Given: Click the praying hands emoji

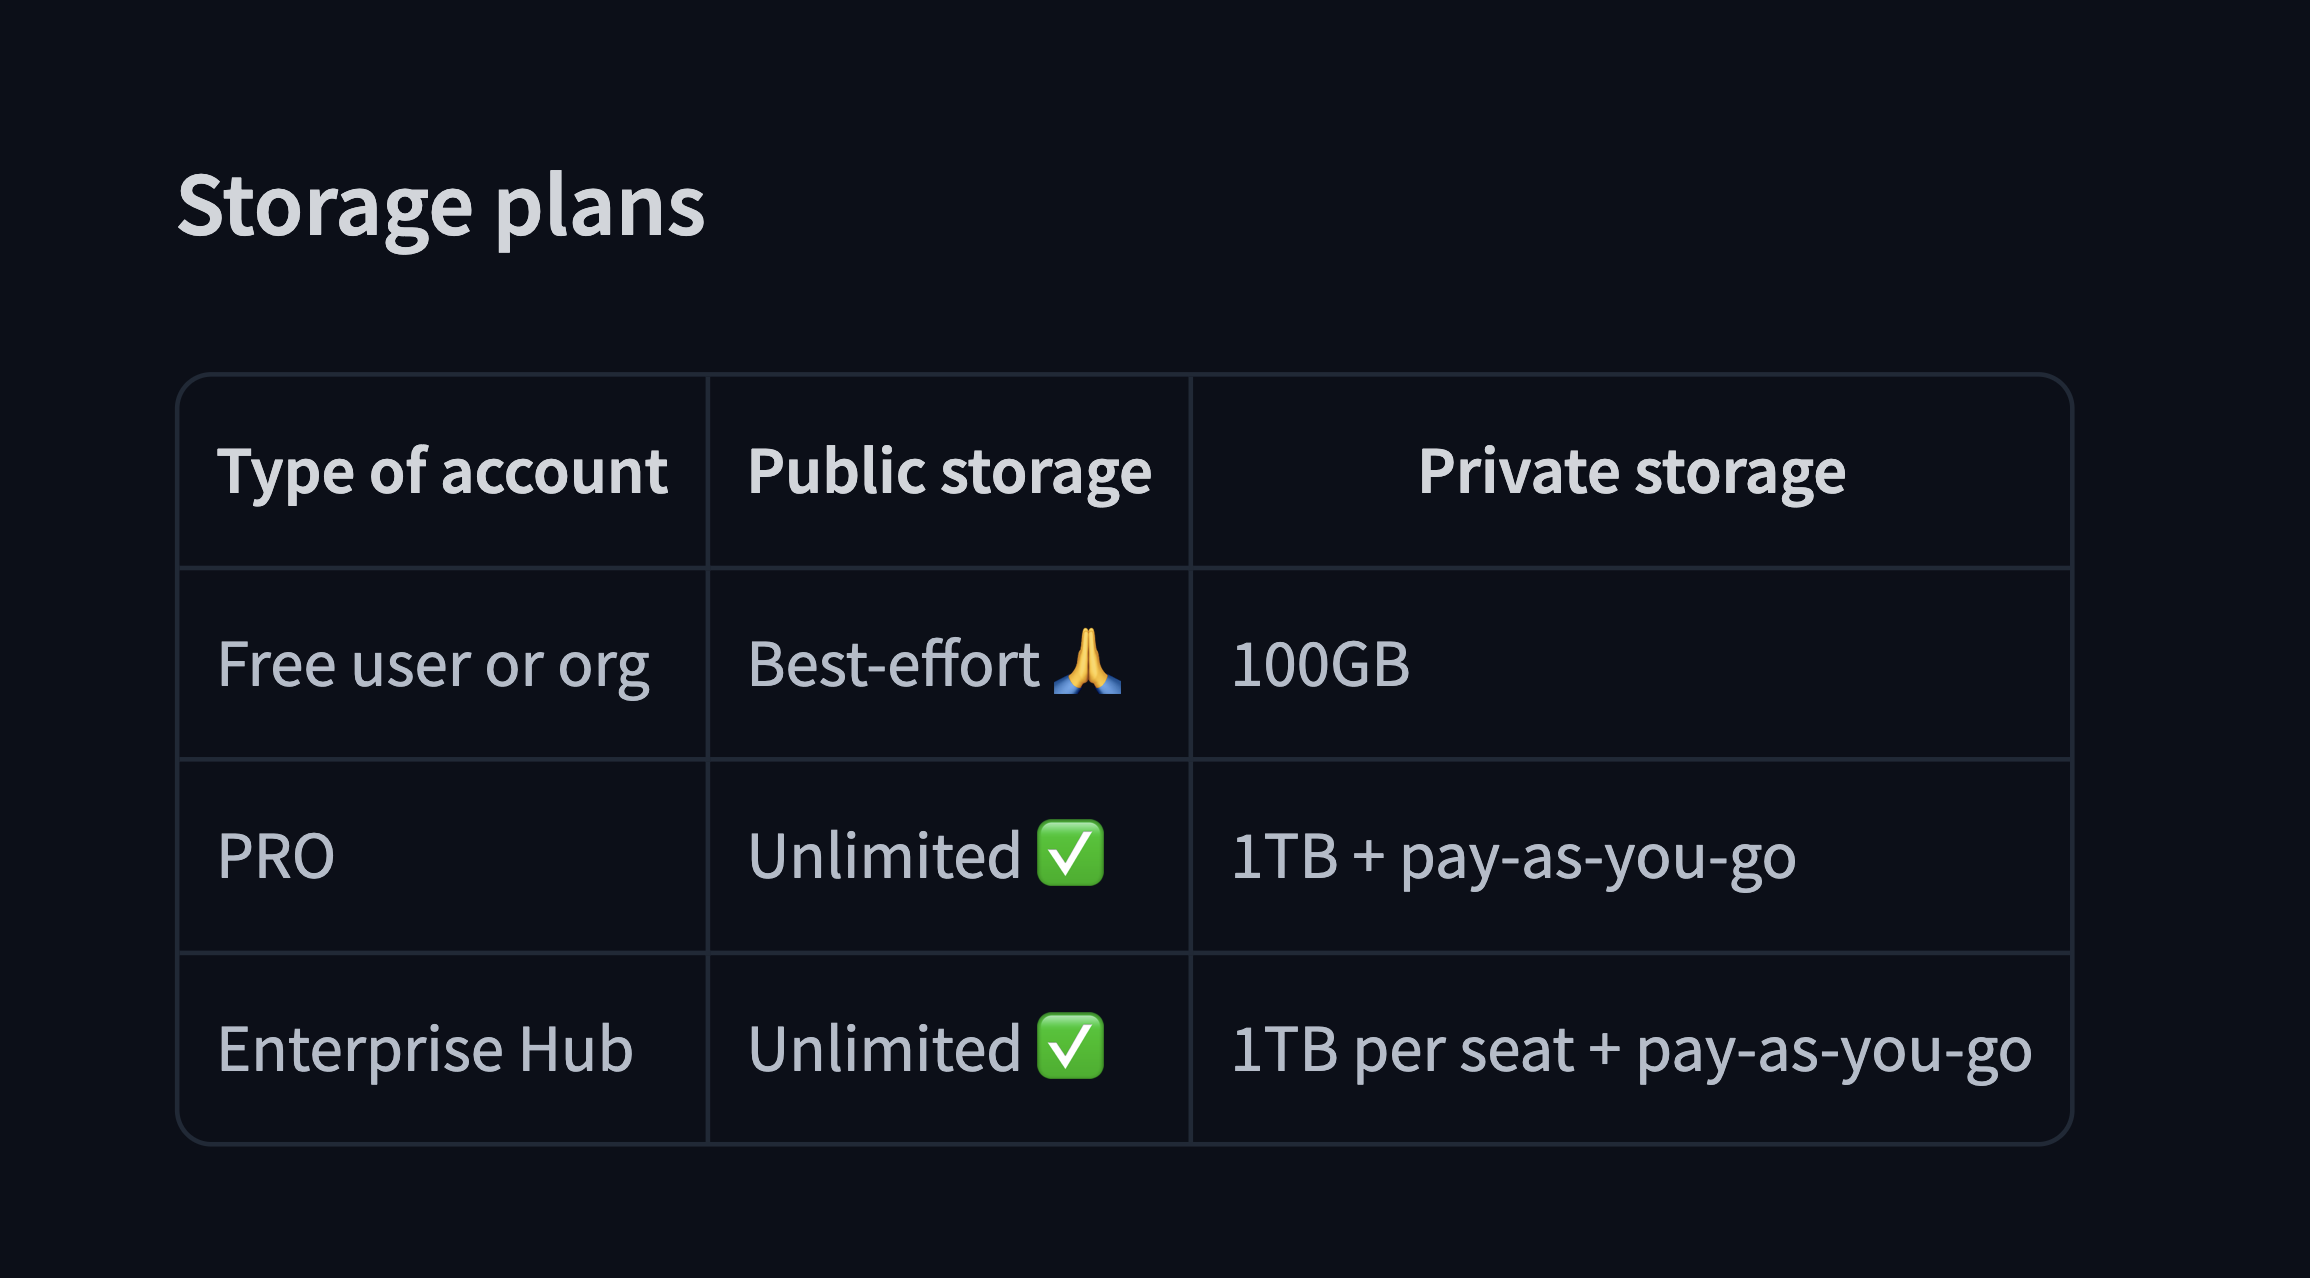Looking at the screenshot, I should click(1087, 662).
